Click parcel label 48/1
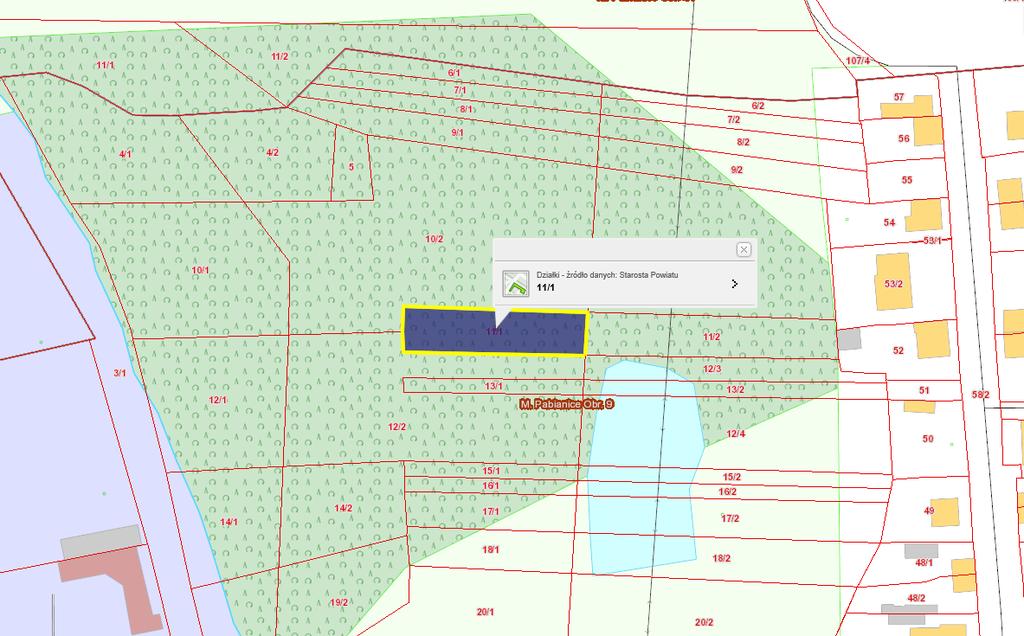1024x636 pixels. 924,562
